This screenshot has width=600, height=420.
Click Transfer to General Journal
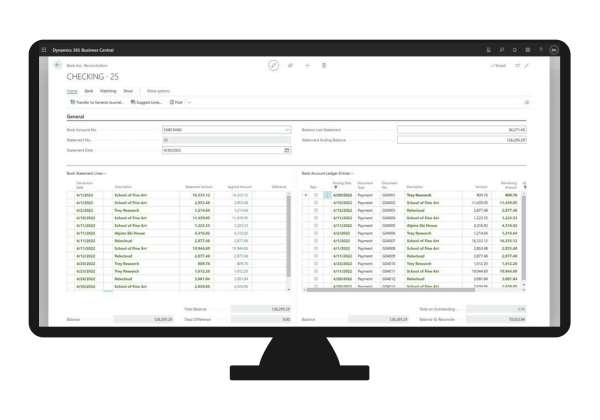pos(97,103)
